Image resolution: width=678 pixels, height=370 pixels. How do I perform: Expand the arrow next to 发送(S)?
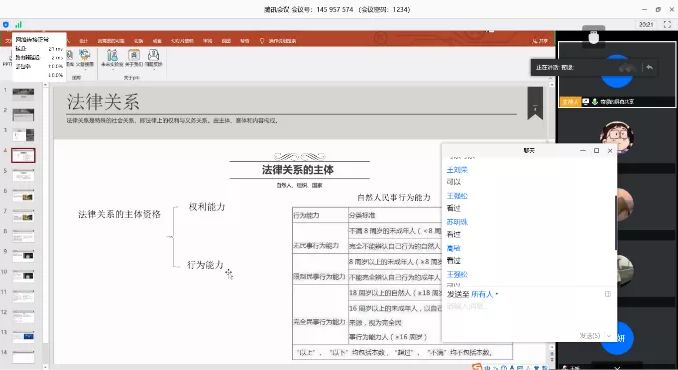point(609,336)
